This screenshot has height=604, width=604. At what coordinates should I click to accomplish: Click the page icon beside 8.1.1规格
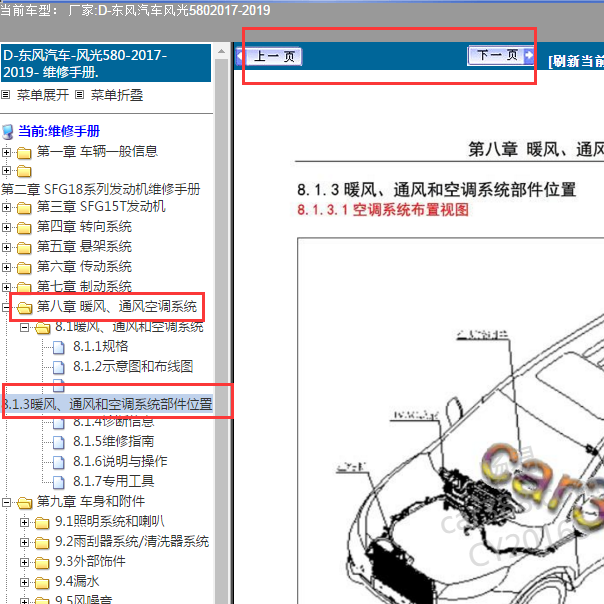click(x=59, y=347)
